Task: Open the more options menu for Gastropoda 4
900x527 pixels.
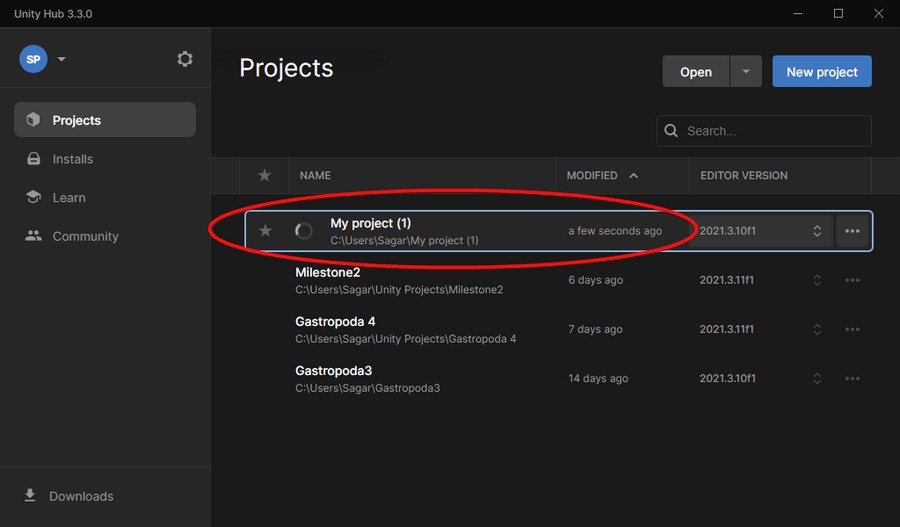Action: (x=852, y=330)
